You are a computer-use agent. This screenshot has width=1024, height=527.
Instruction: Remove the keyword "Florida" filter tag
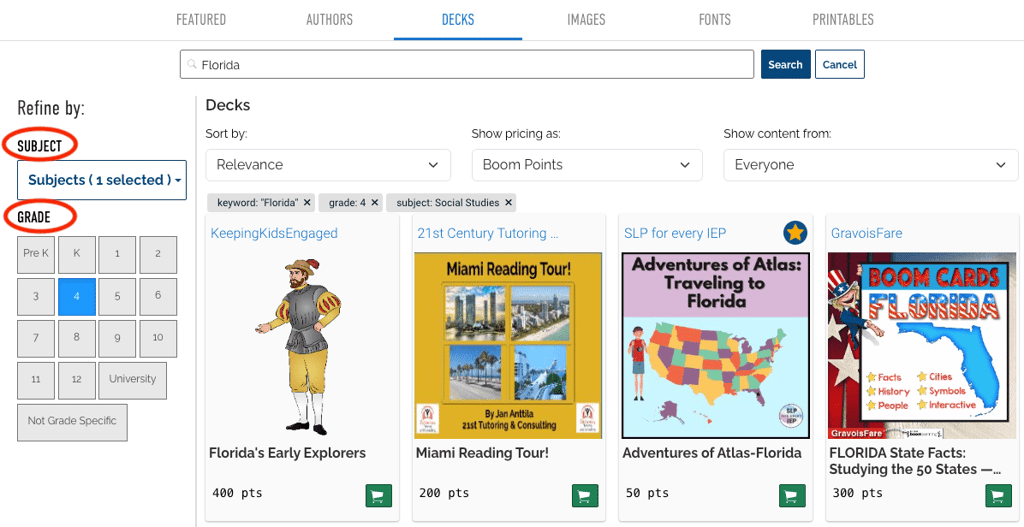[307, 203]
